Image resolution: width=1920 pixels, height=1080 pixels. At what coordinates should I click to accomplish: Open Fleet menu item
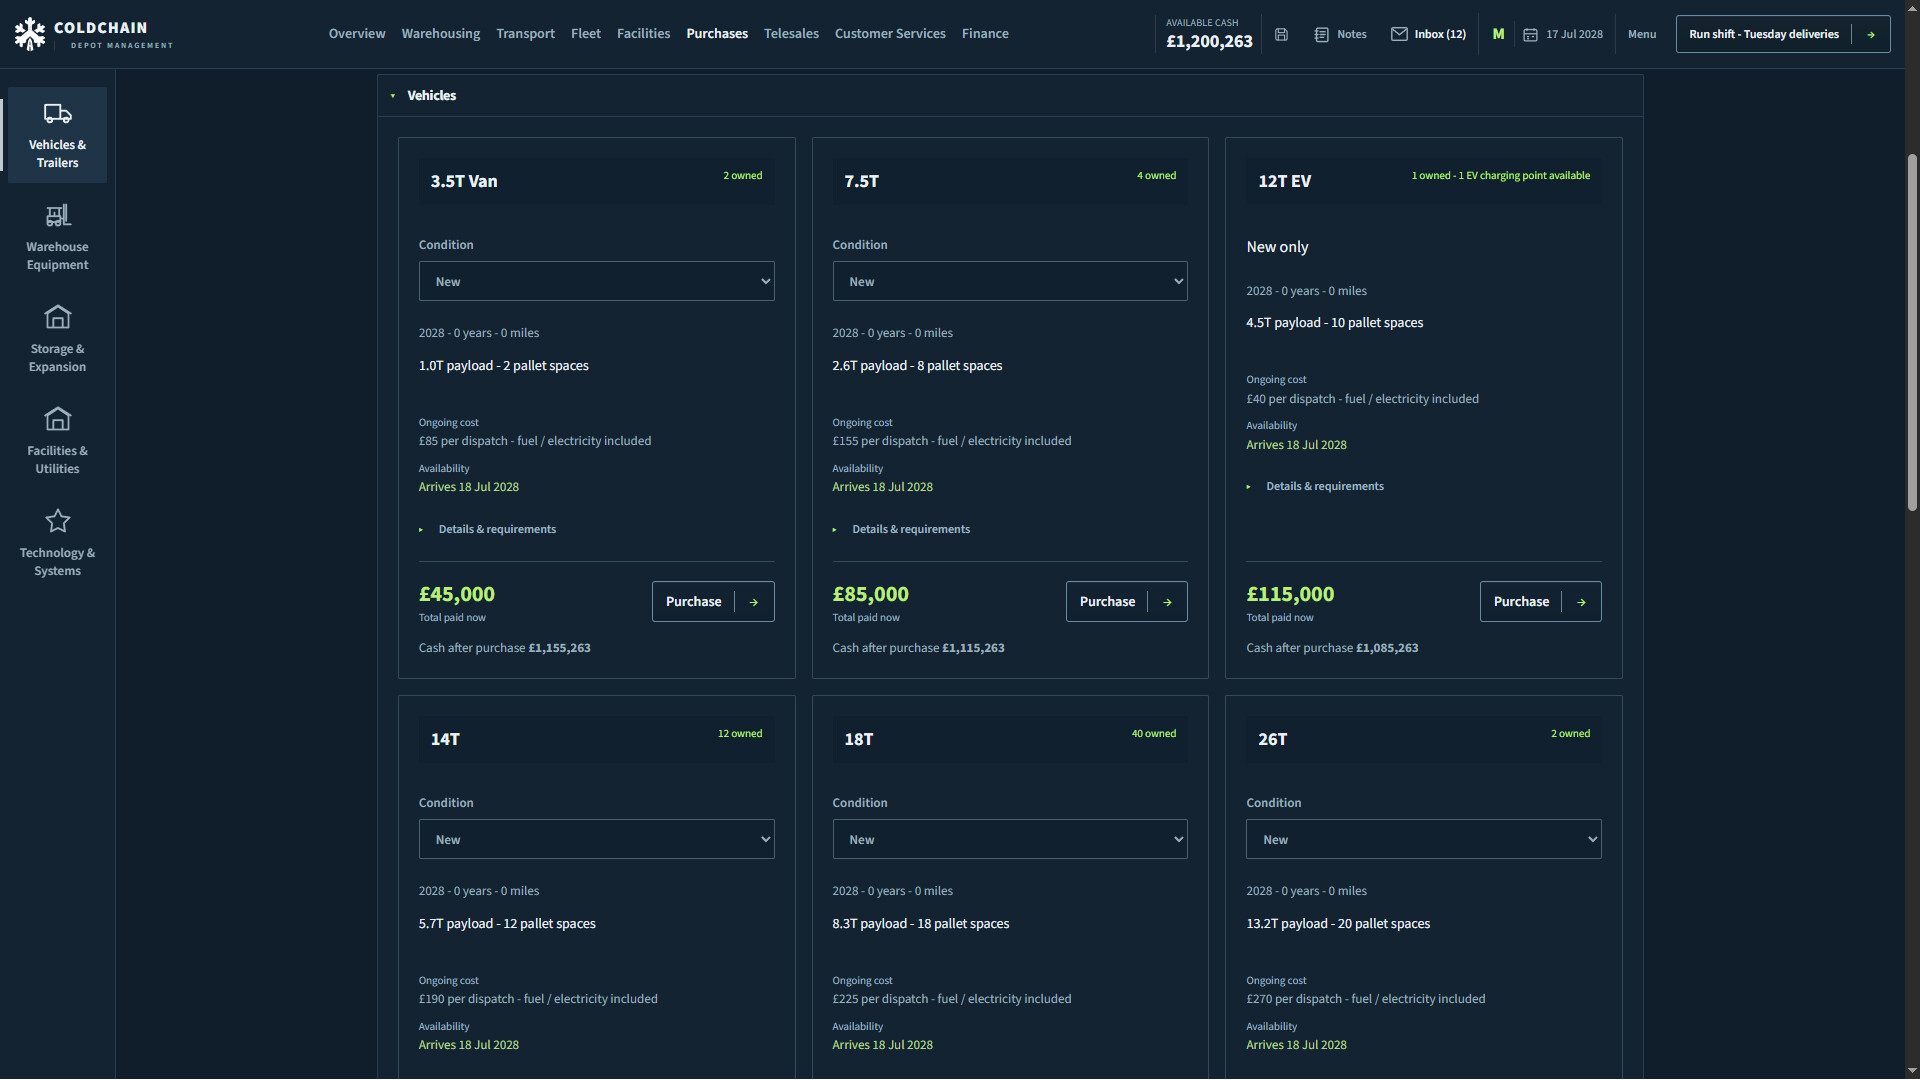586,33
